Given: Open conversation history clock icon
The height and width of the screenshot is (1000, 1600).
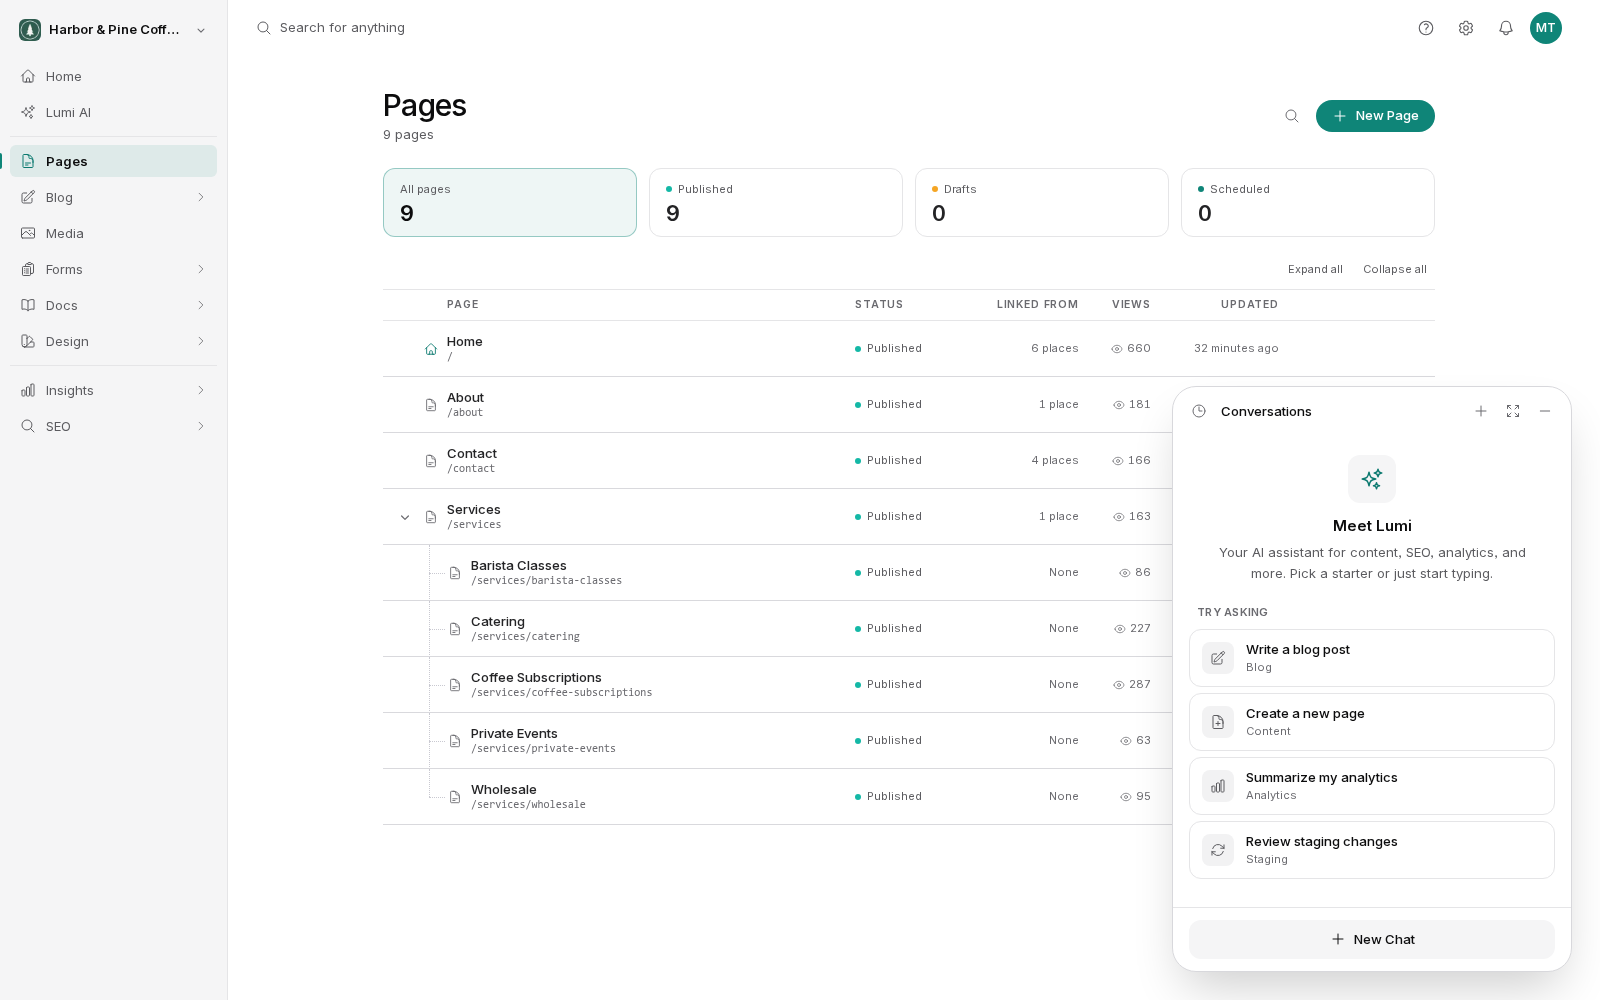Looking at the screenshot, I should click(x=1199, y=411).
